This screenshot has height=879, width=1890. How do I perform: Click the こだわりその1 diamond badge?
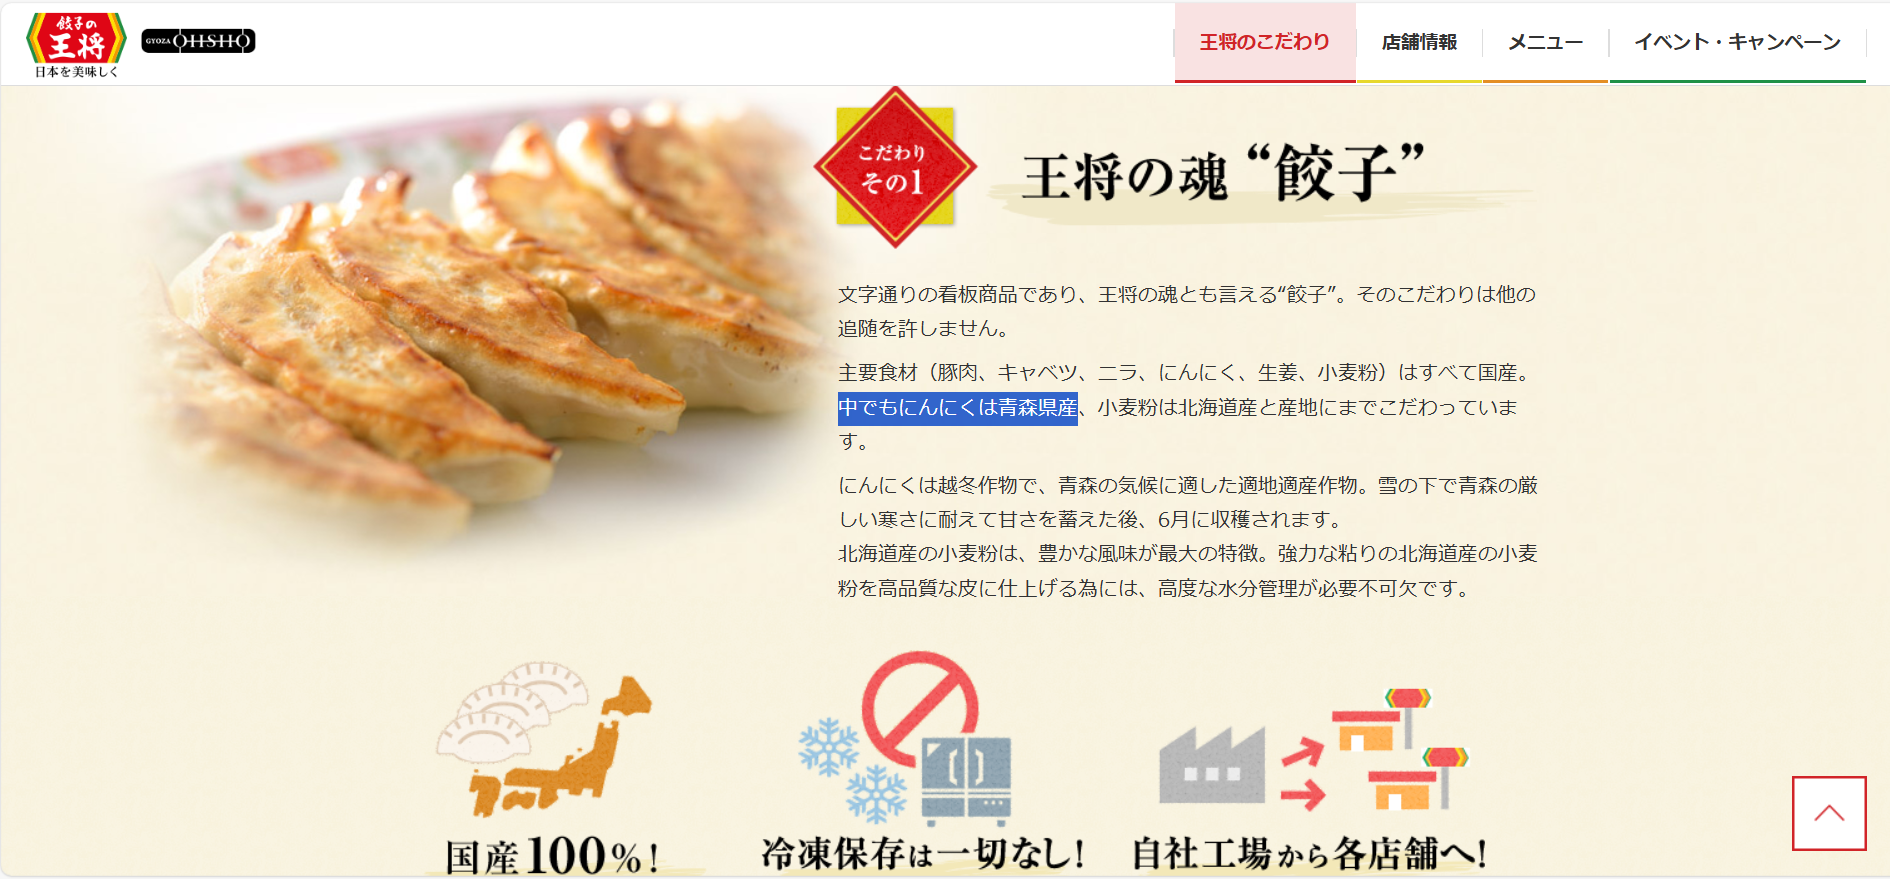tap(895, 167)
